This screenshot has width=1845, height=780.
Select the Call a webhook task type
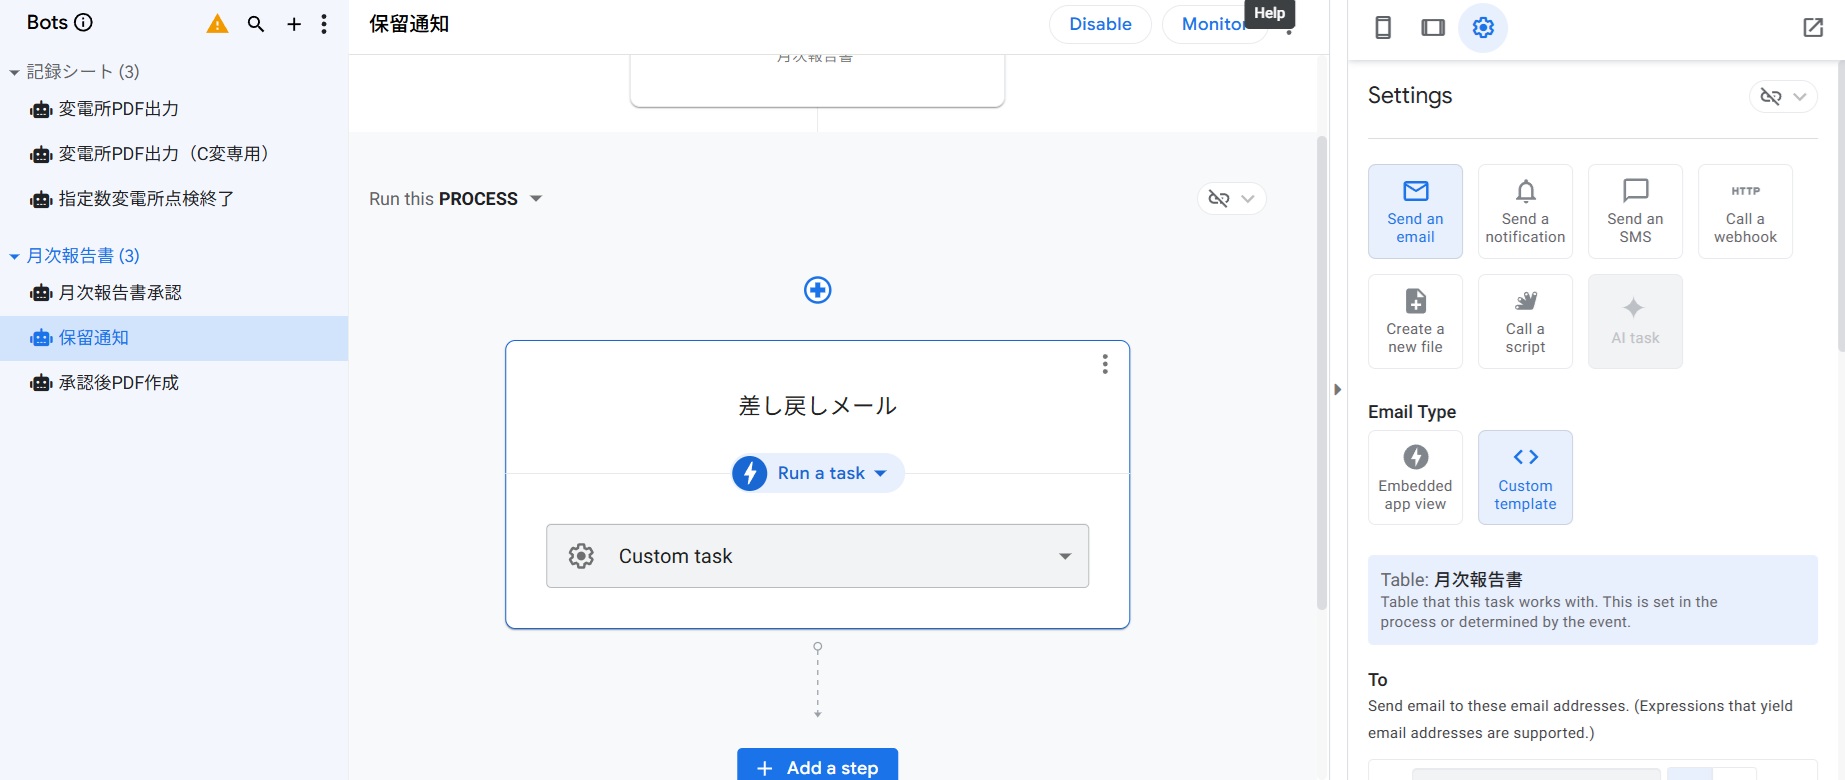1745,212
